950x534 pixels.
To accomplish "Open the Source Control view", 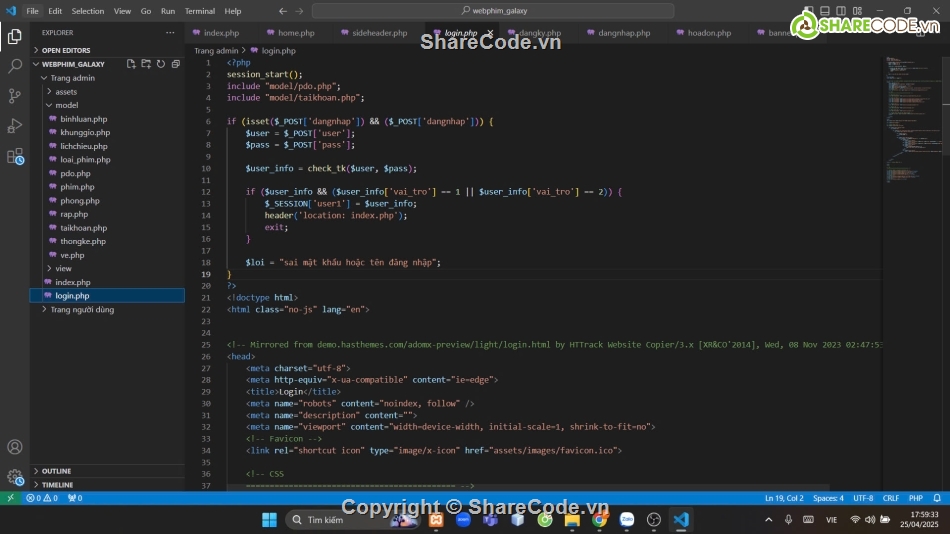I will click(15, 96).
